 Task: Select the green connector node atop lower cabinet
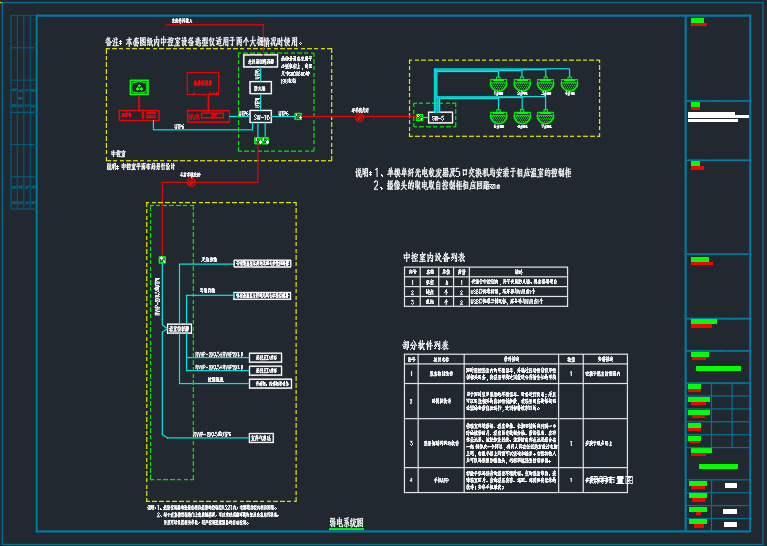point(160,261)
